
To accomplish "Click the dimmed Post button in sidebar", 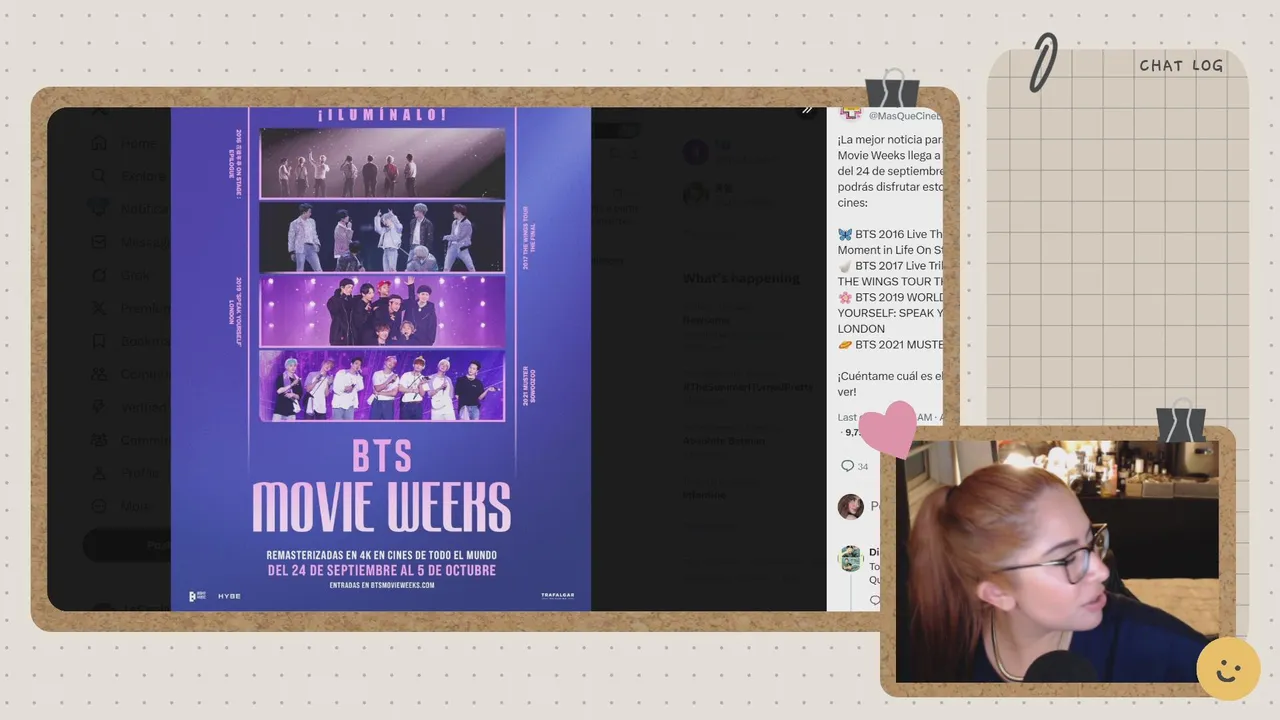I will (x=128, y=545).
